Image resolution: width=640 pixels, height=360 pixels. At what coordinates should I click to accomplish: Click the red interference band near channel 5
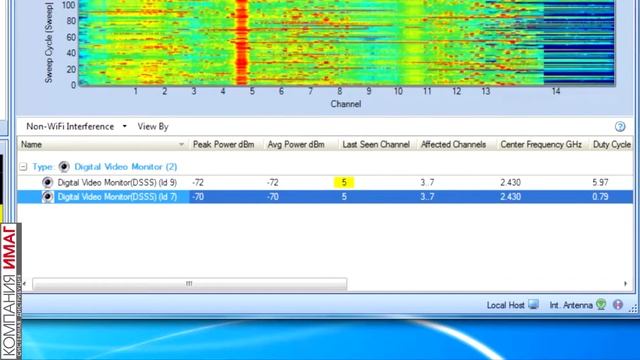click(x=242, y=42)
